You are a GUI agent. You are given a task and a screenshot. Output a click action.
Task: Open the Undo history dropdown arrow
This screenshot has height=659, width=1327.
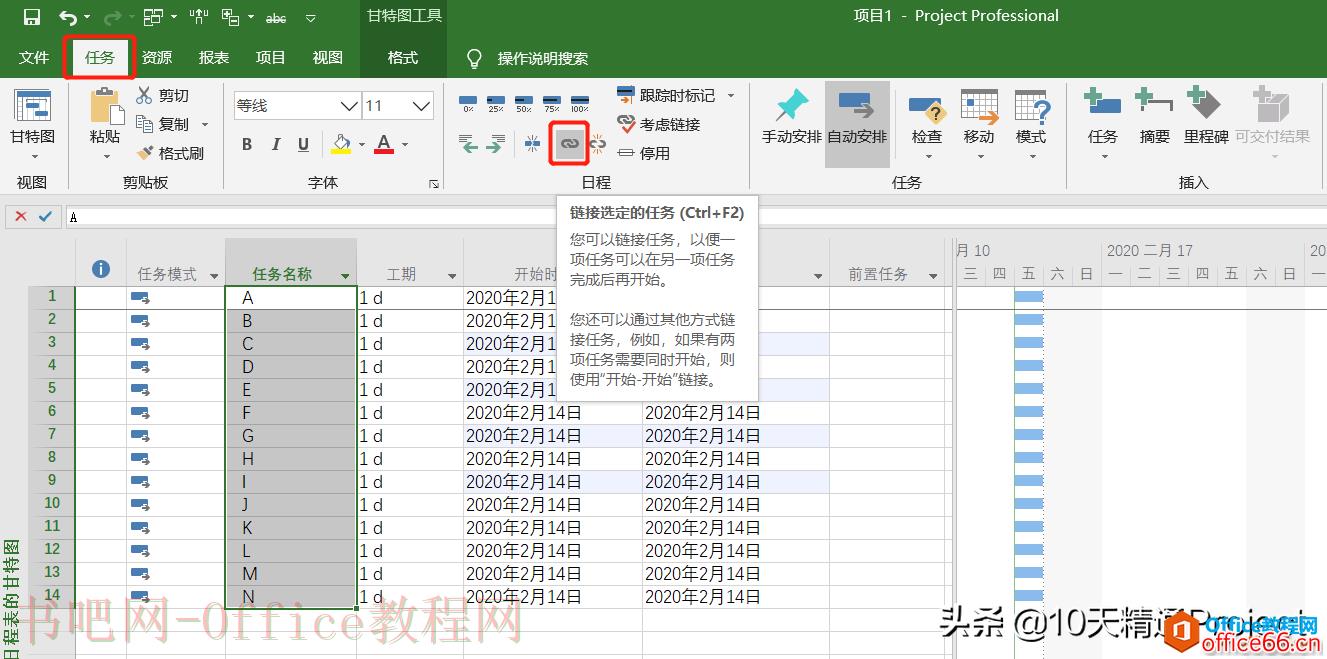pos(88,17)
